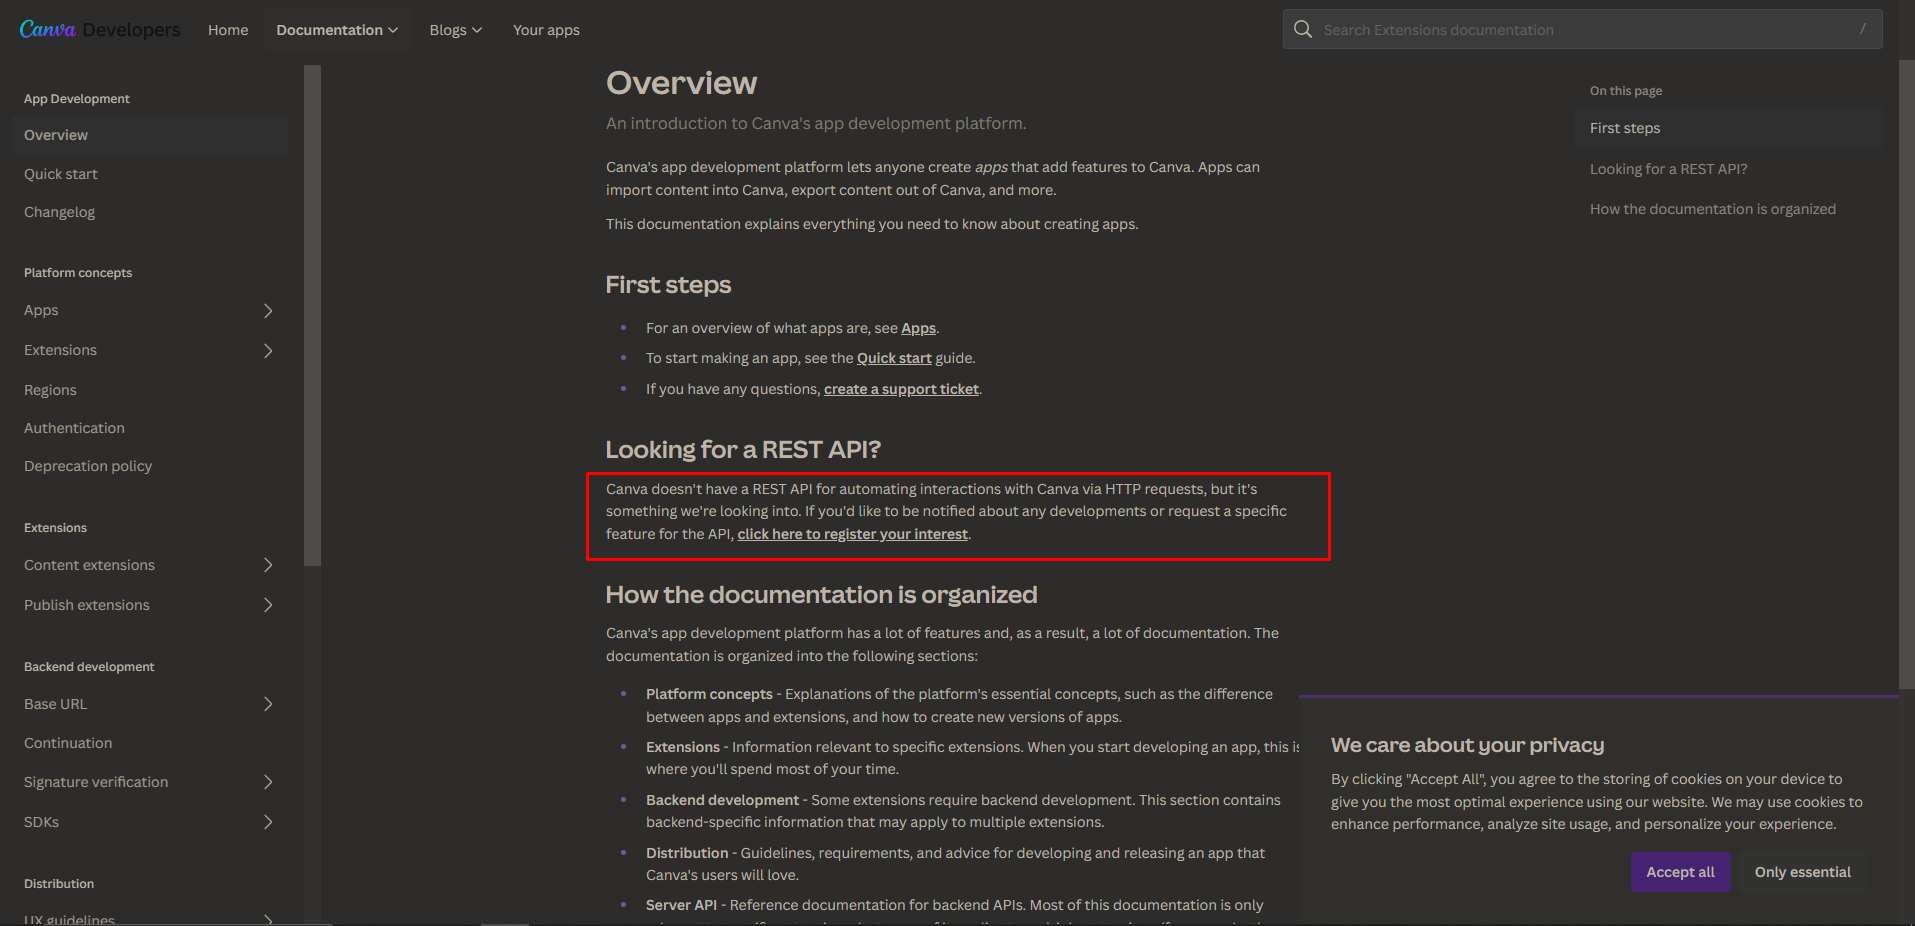Open Authentication in the sidebar
The image size is (1915, 926).
(x=74, y=428)
